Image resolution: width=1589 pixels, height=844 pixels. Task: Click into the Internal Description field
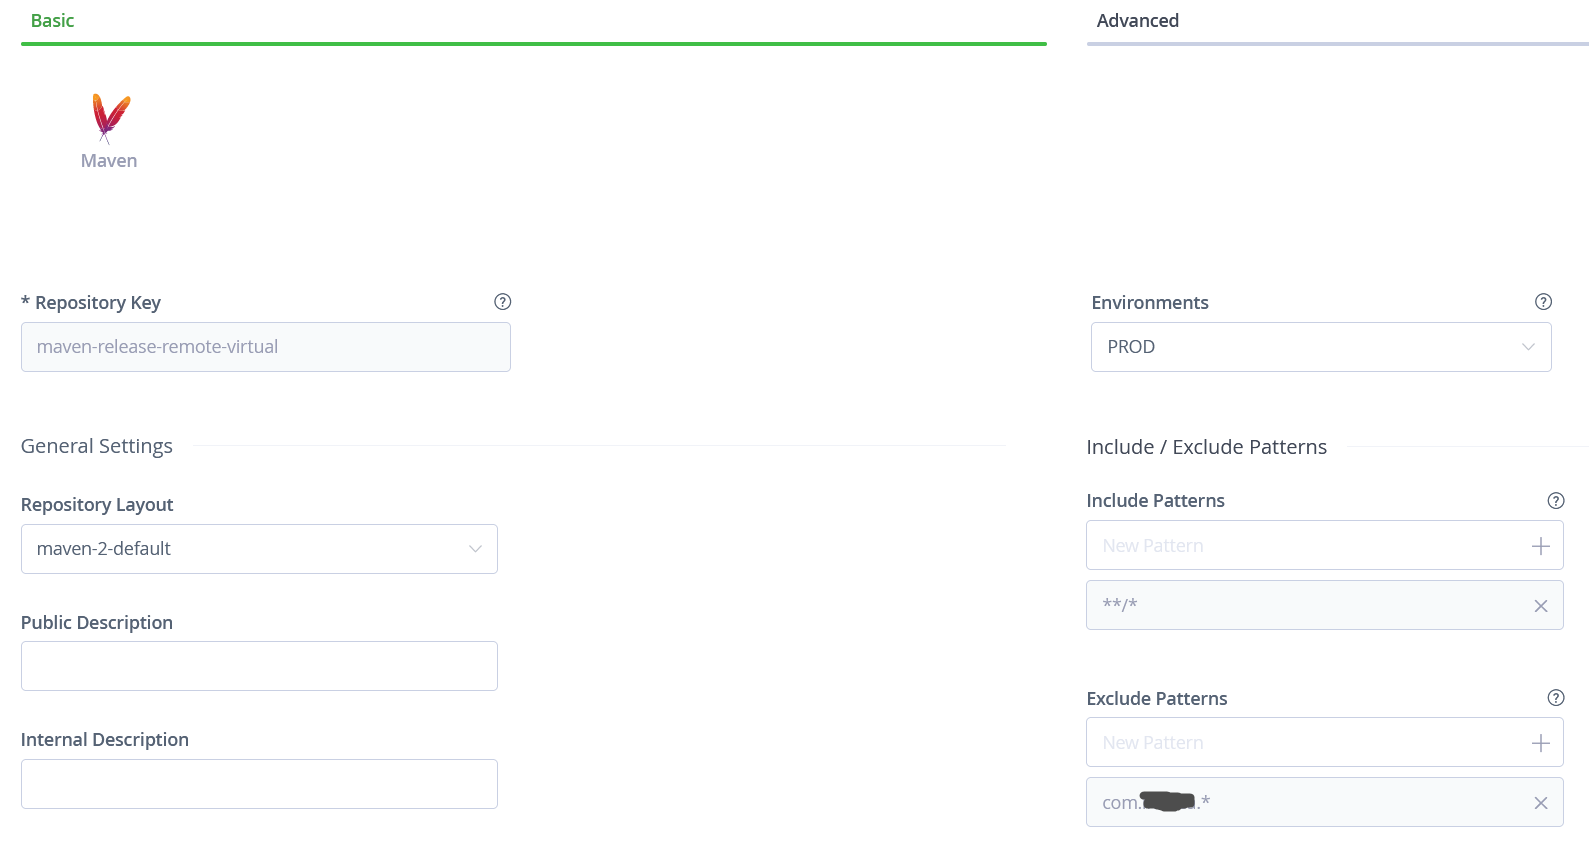(259, 784)
